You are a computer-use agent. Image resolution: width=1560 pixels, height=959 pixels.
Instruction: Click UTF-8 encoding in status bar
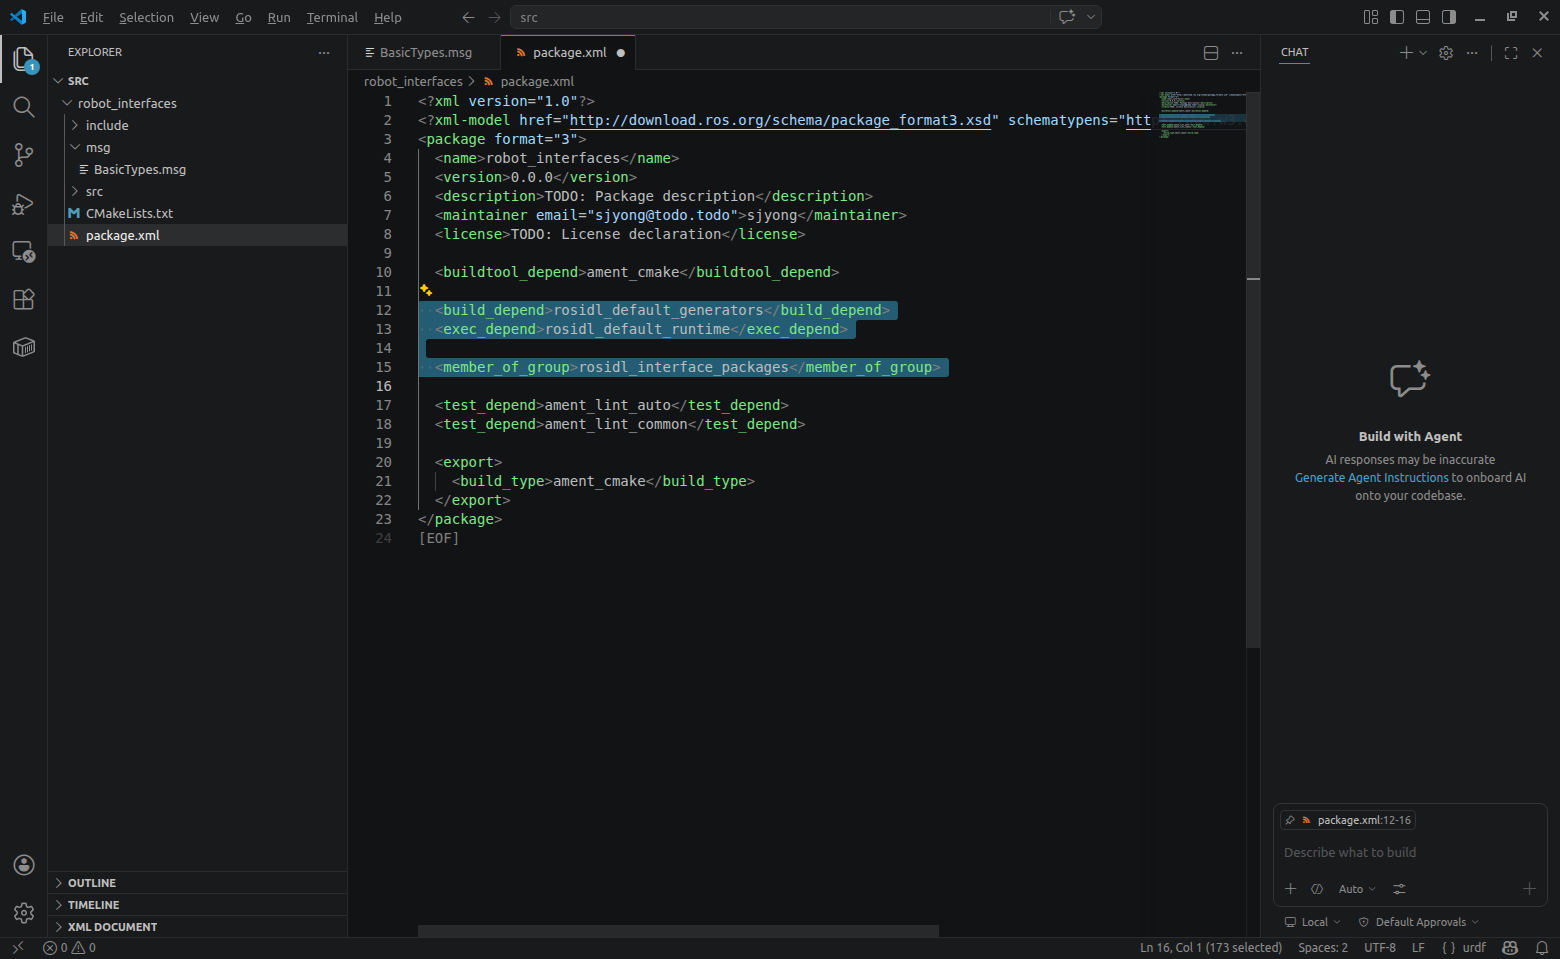click(x=1379, y=948)
